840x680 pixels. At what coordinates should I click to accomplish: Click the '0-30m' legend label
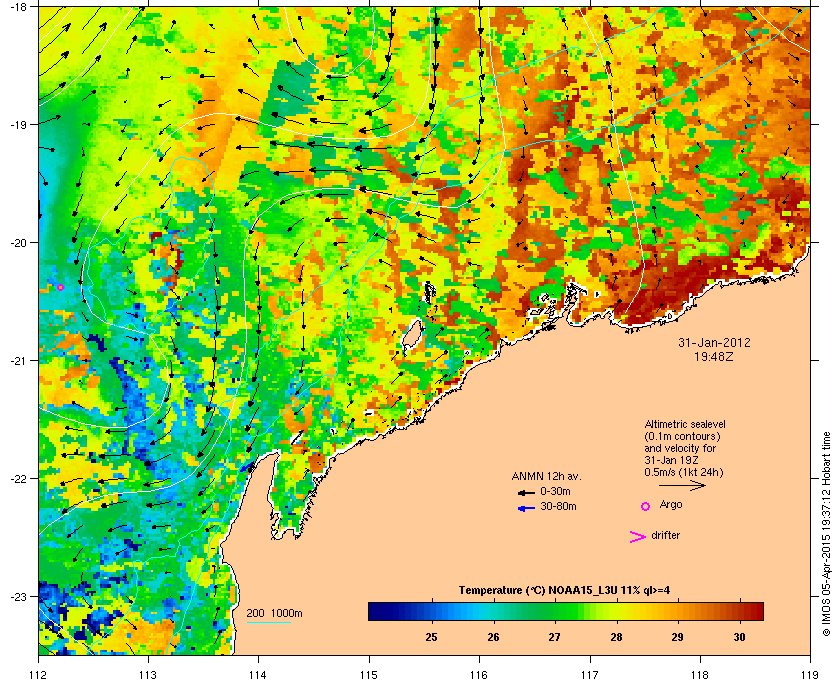coord(555,491)
